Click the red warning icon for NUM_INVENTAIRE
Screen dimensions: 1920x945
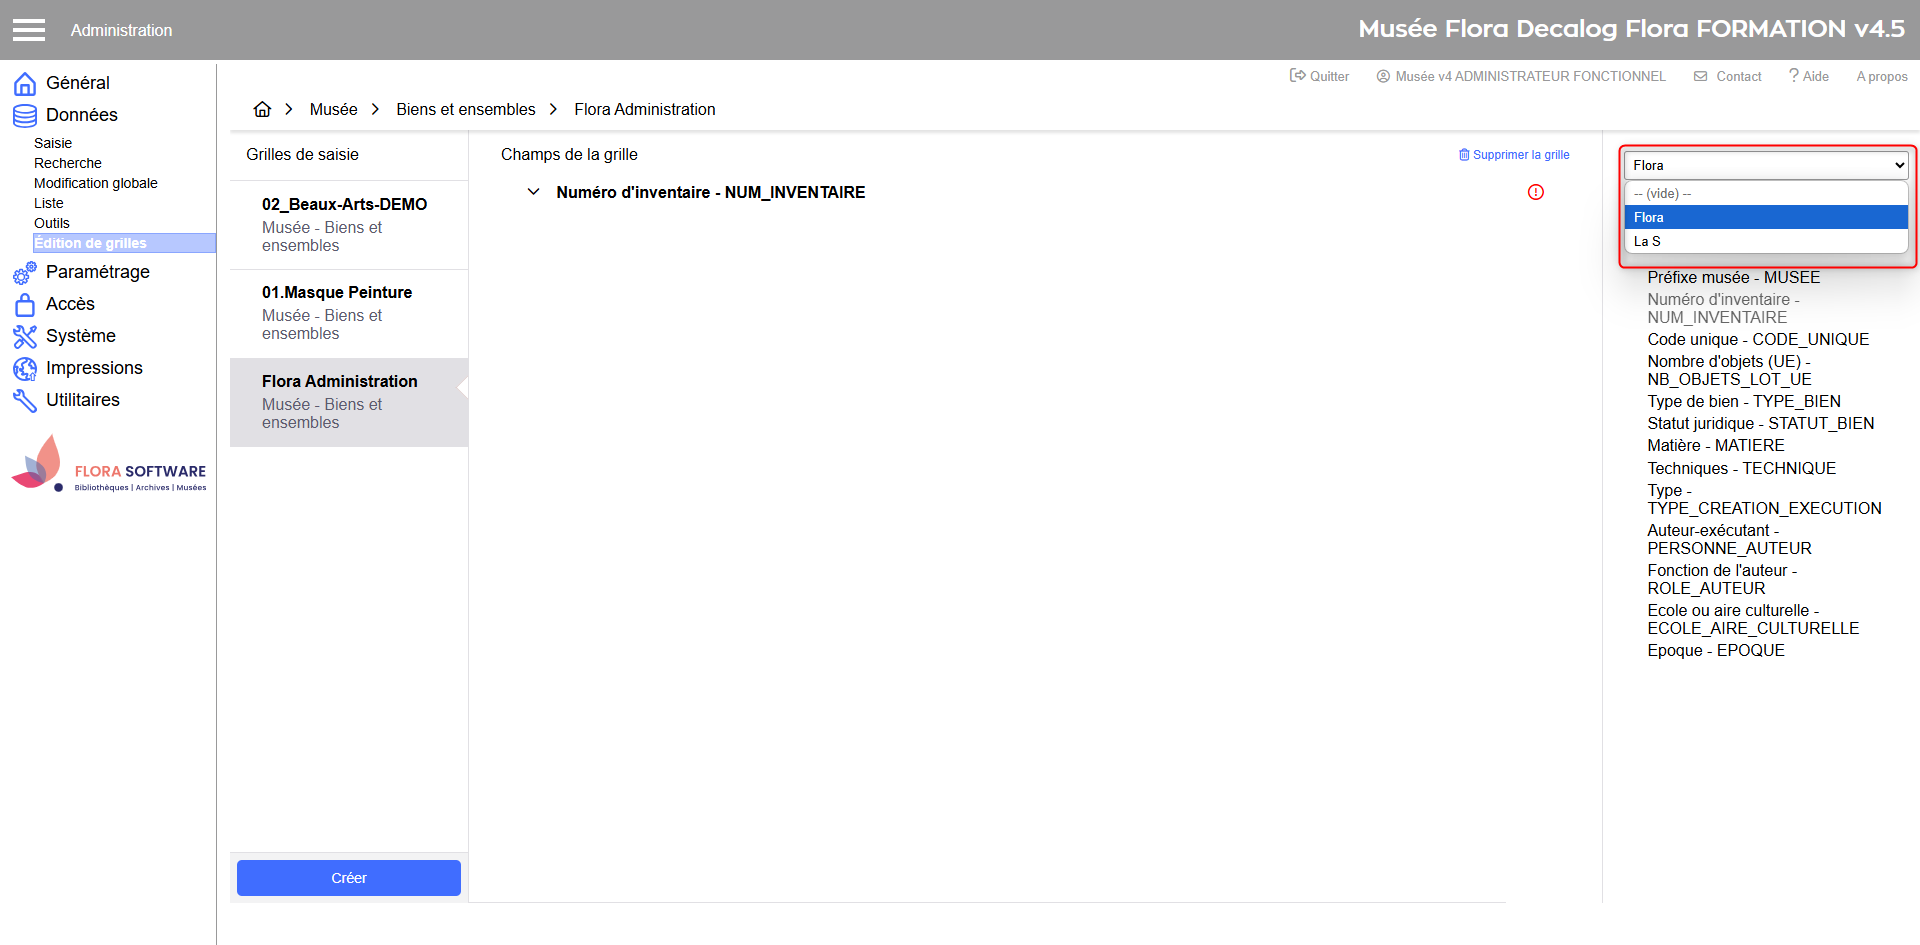(1536, 192)
